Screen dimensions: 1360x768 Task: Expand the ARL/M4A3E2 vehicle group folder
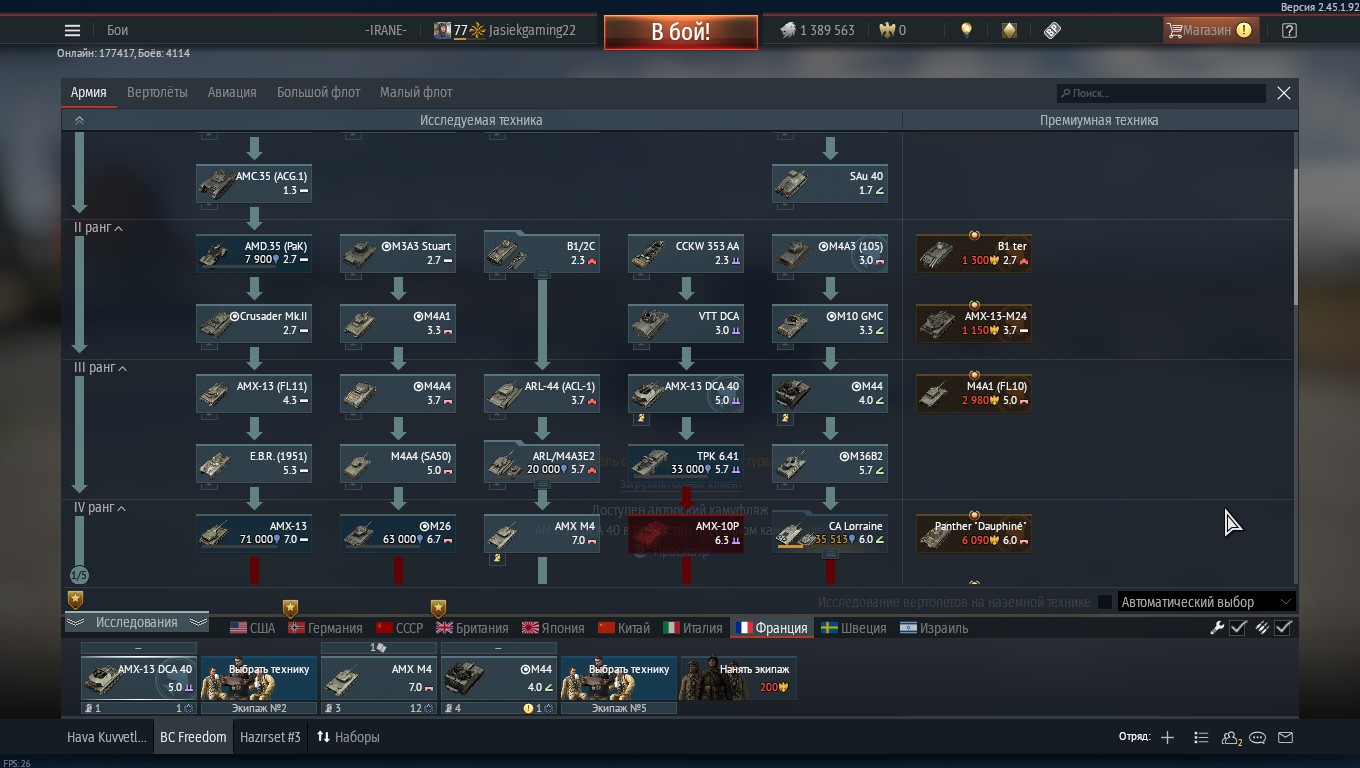pyautogui.click(x=542, y=463)
